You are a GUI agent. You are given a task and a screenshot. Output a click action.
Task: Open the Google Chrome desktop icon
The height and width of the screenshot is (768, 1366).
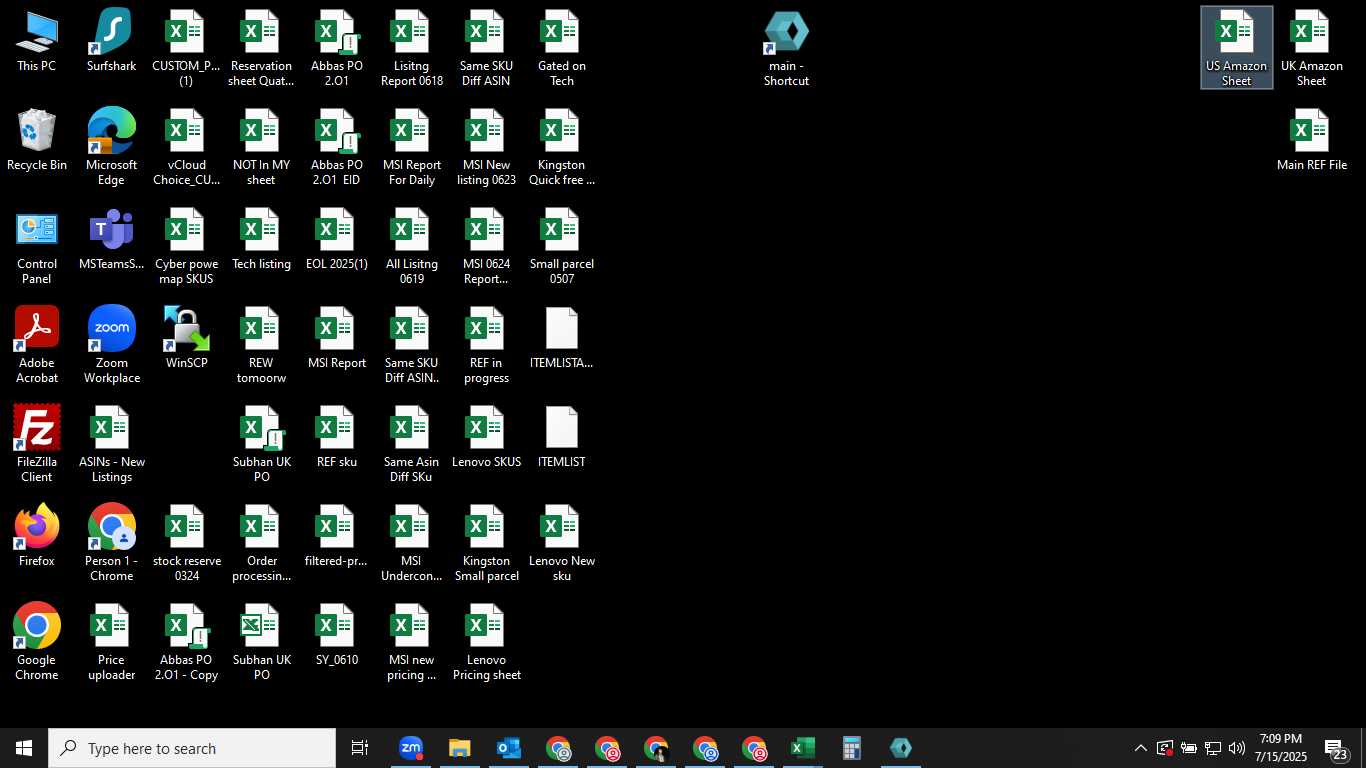tap(37, 643)
